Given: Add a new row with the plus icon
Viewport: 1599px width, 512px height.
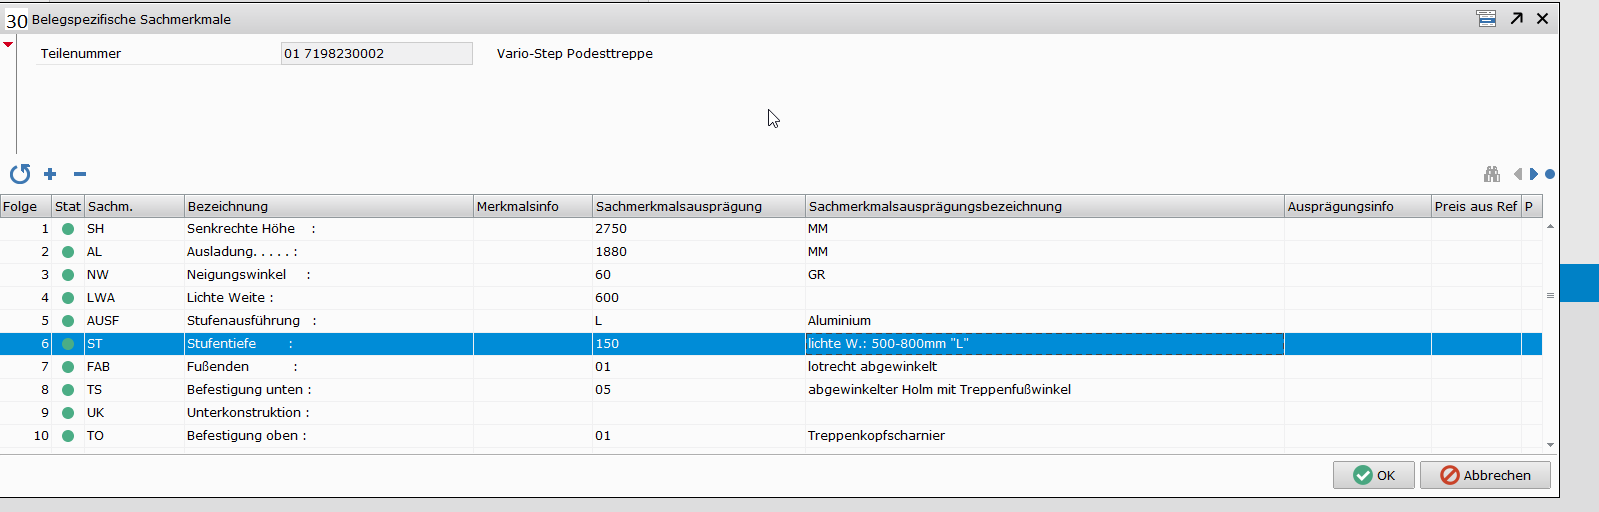Looking at the screenshot, I should tap(50, 174).
